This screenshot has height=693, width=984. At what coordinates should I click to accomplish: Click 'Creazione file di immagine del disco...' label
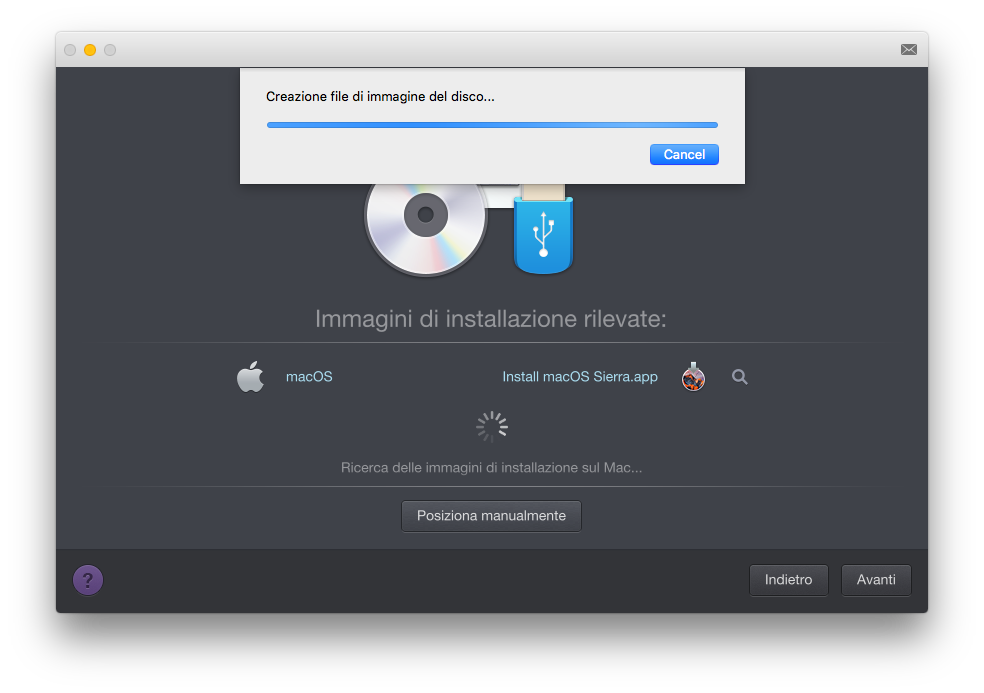pos(380,97)
